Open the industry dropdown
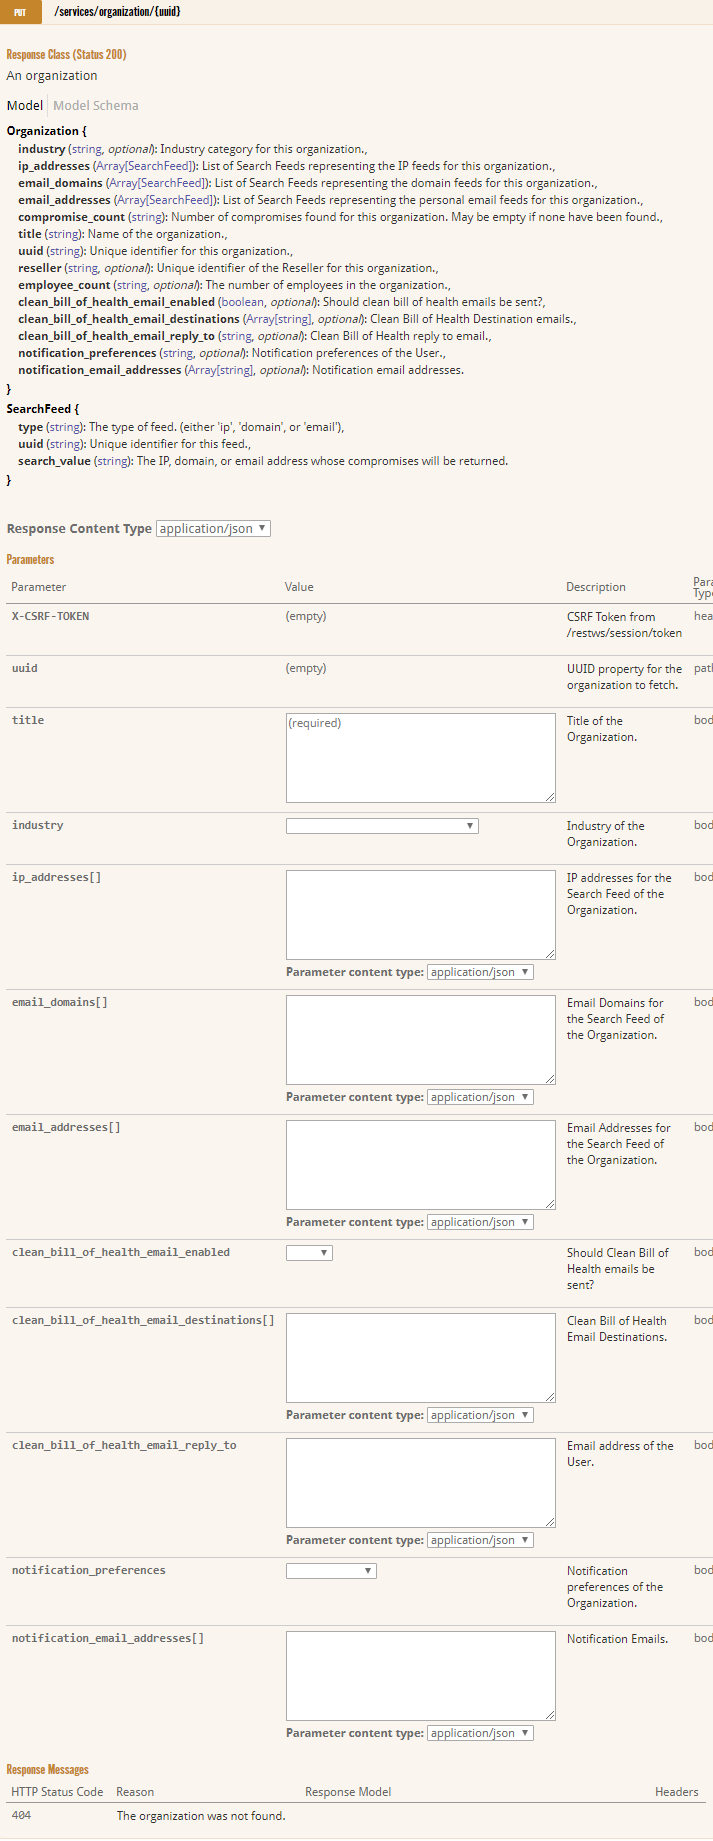713x1841 pixels. click(382, 826)
